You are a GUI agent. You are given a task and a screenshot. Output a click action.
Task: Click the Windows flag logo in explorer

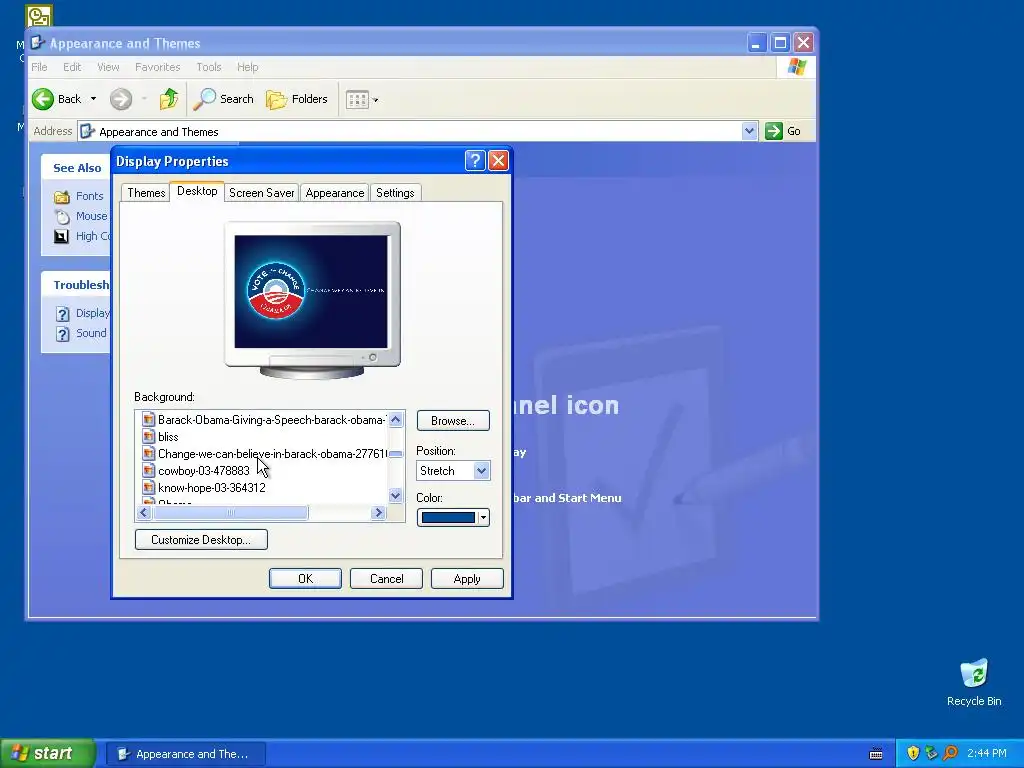tap(796, 67)
